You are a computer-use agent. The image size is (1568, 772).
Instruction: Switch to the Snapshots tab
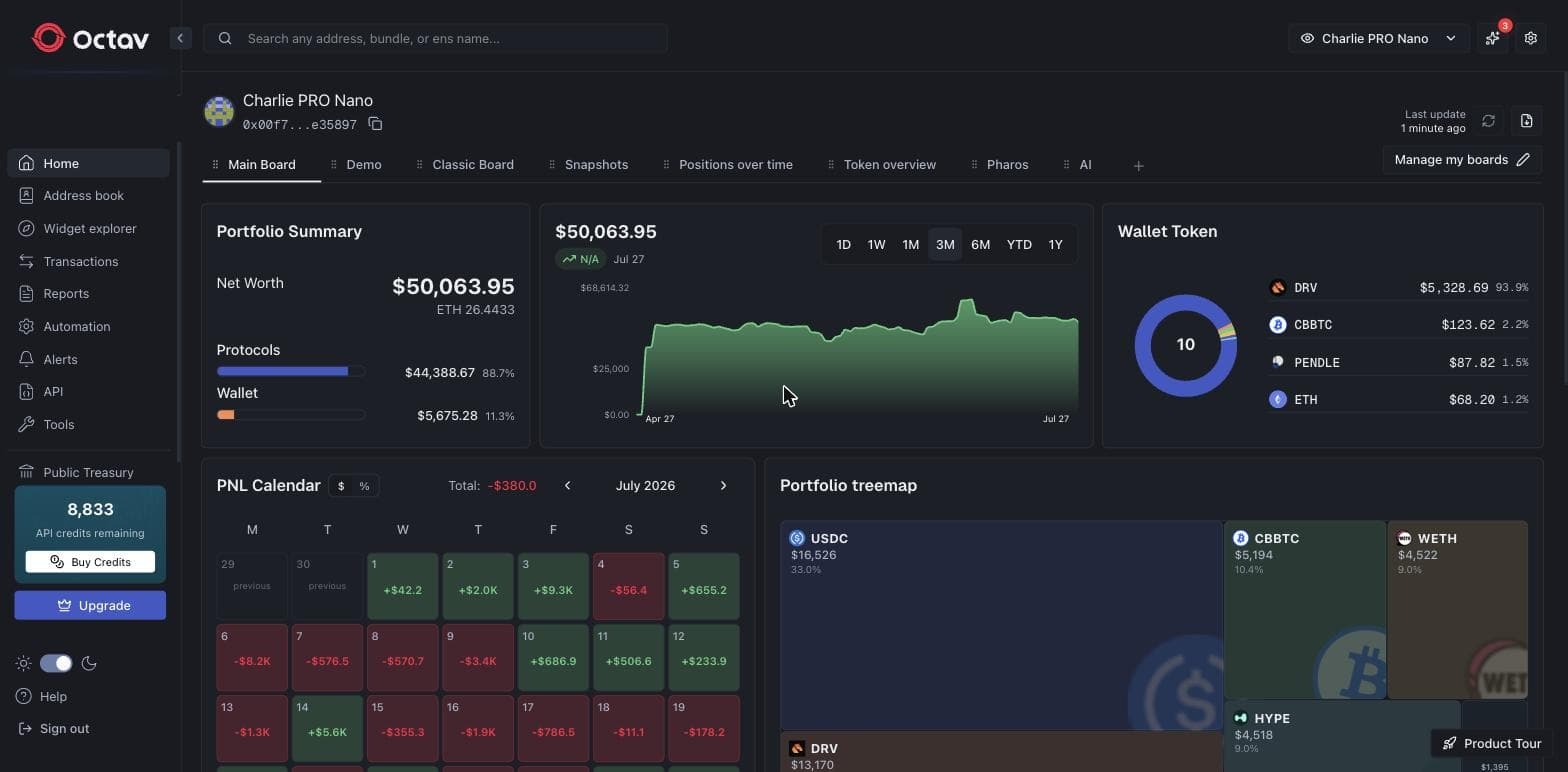pos(596,165)
